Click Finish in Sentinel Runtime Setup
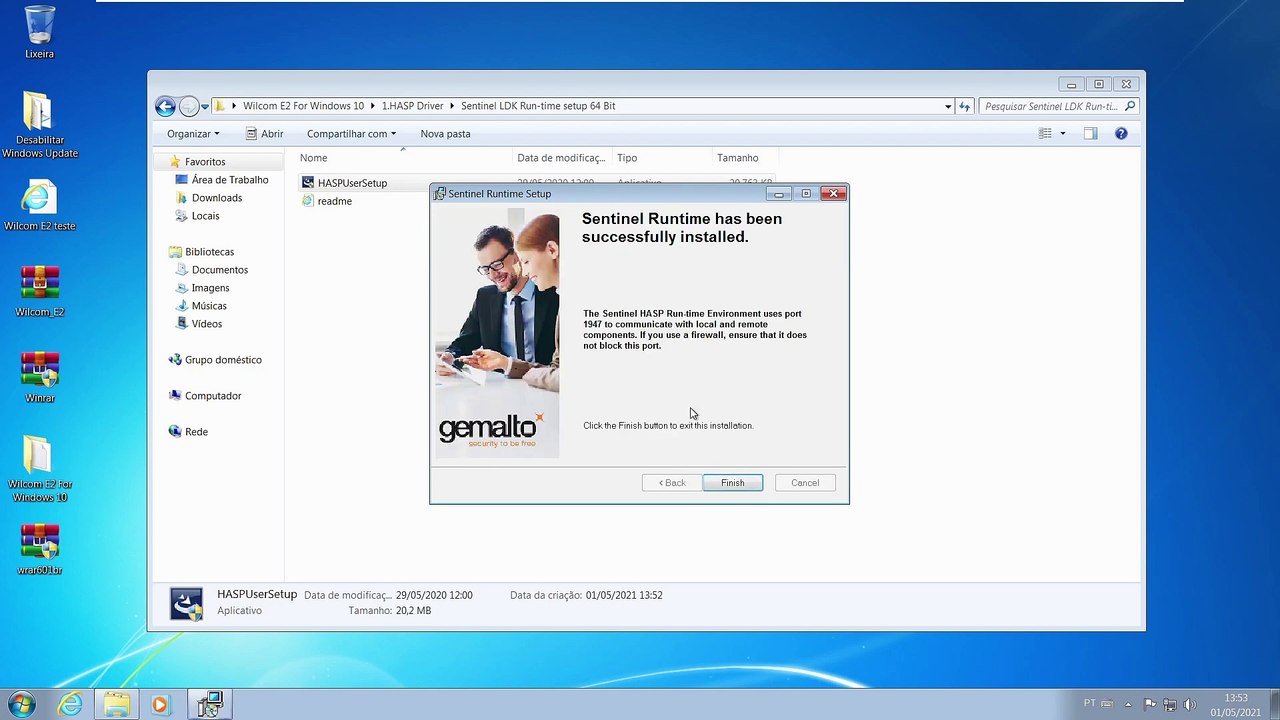Screen dimensions: 1280x720 pyautogui.click(x=732, y=483)
